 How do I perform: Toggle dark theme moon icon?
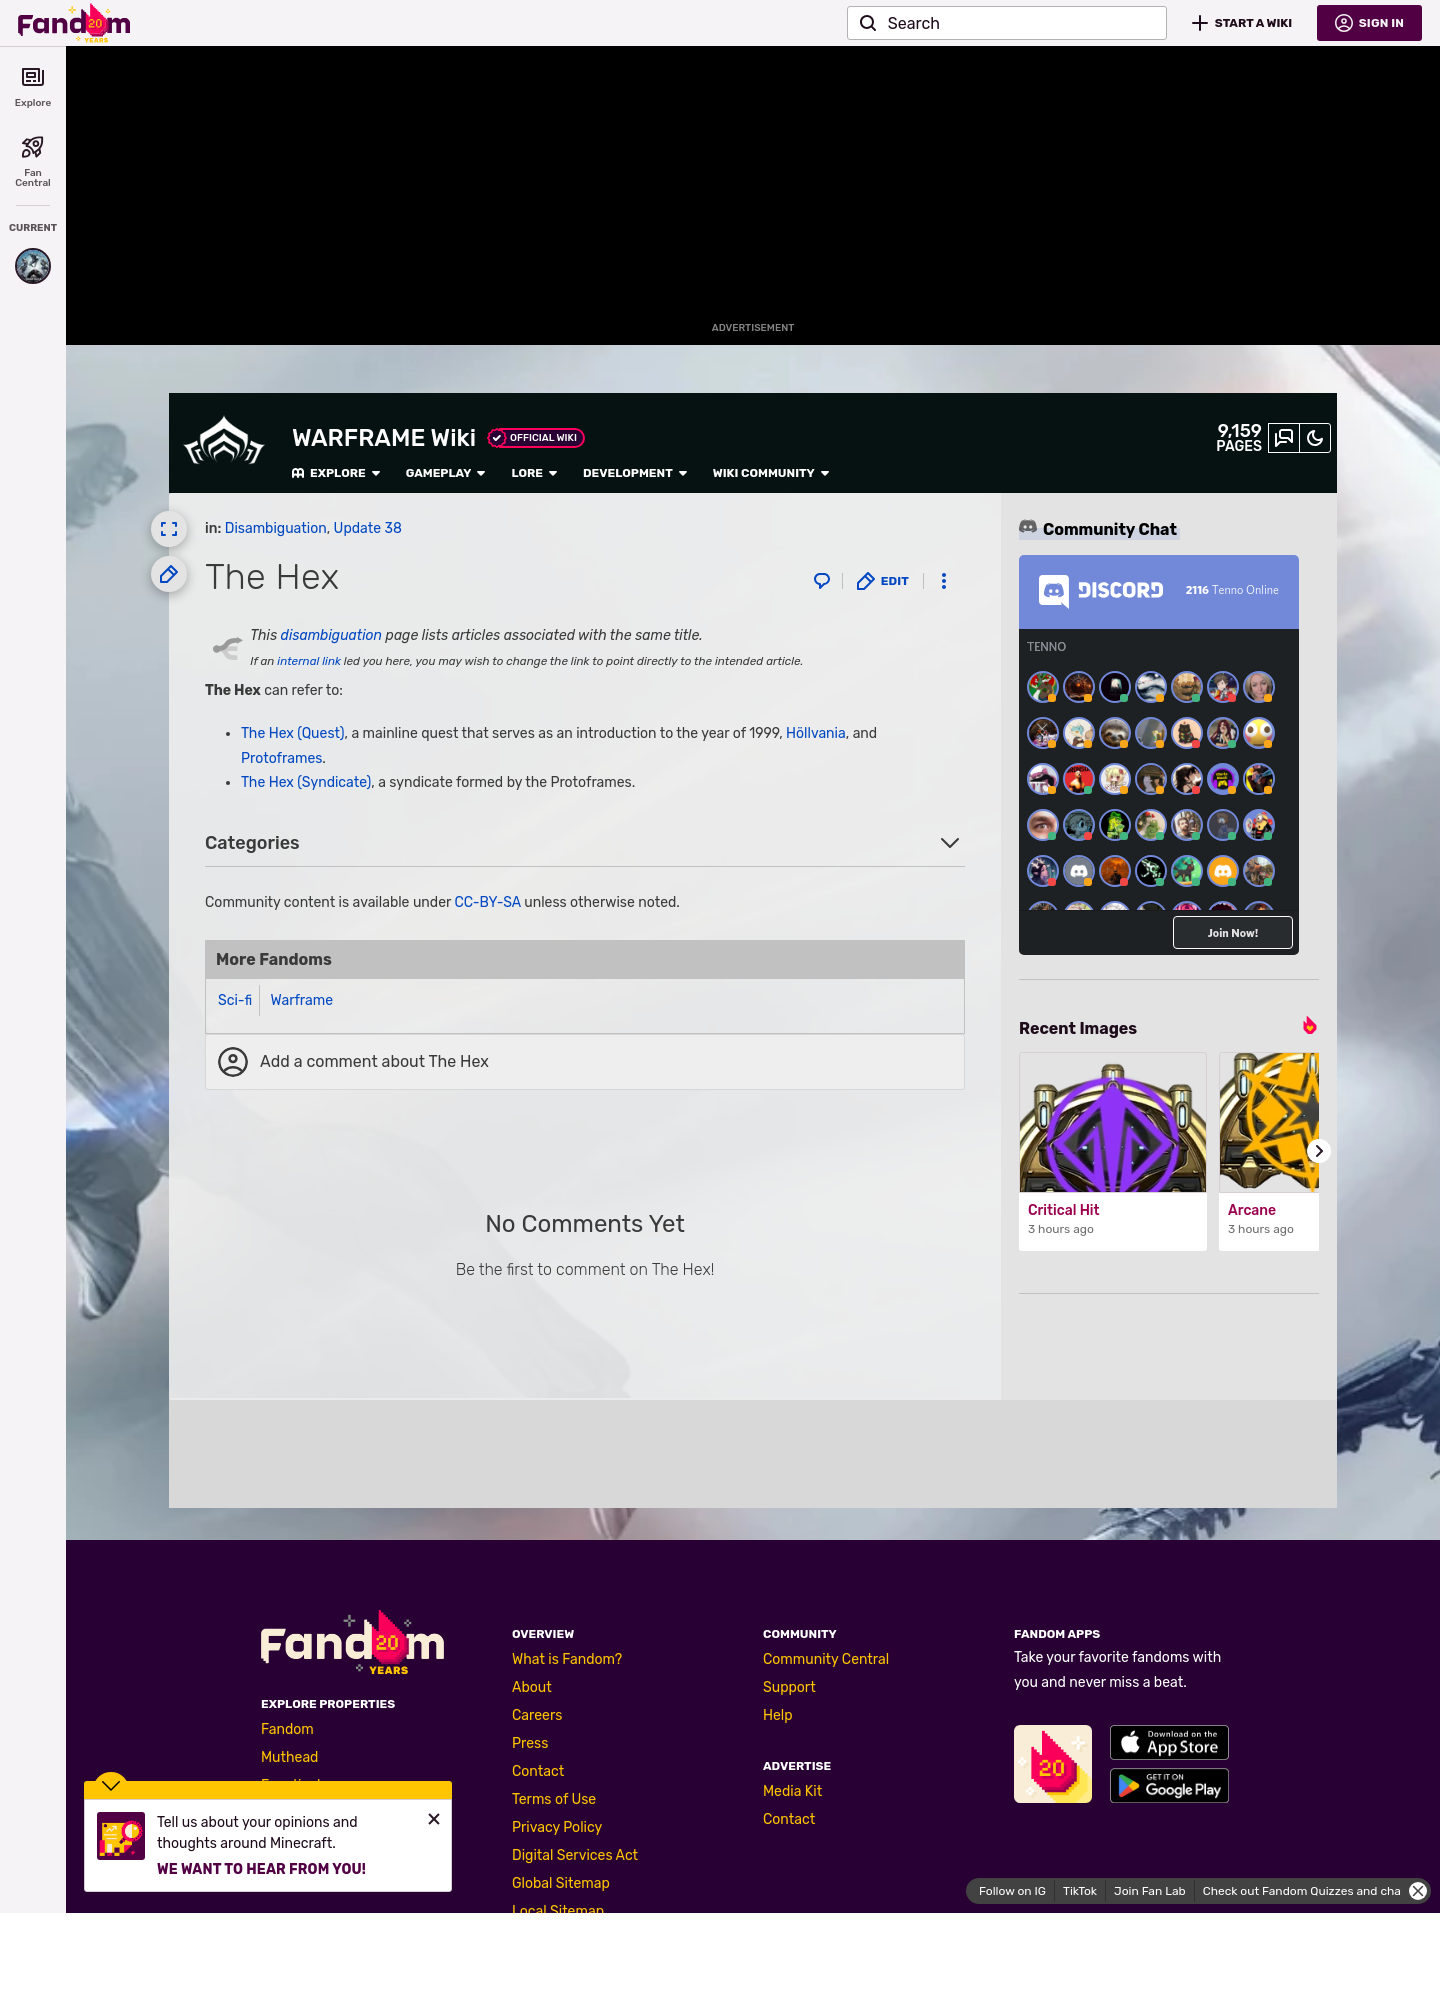pos(1315,438)
